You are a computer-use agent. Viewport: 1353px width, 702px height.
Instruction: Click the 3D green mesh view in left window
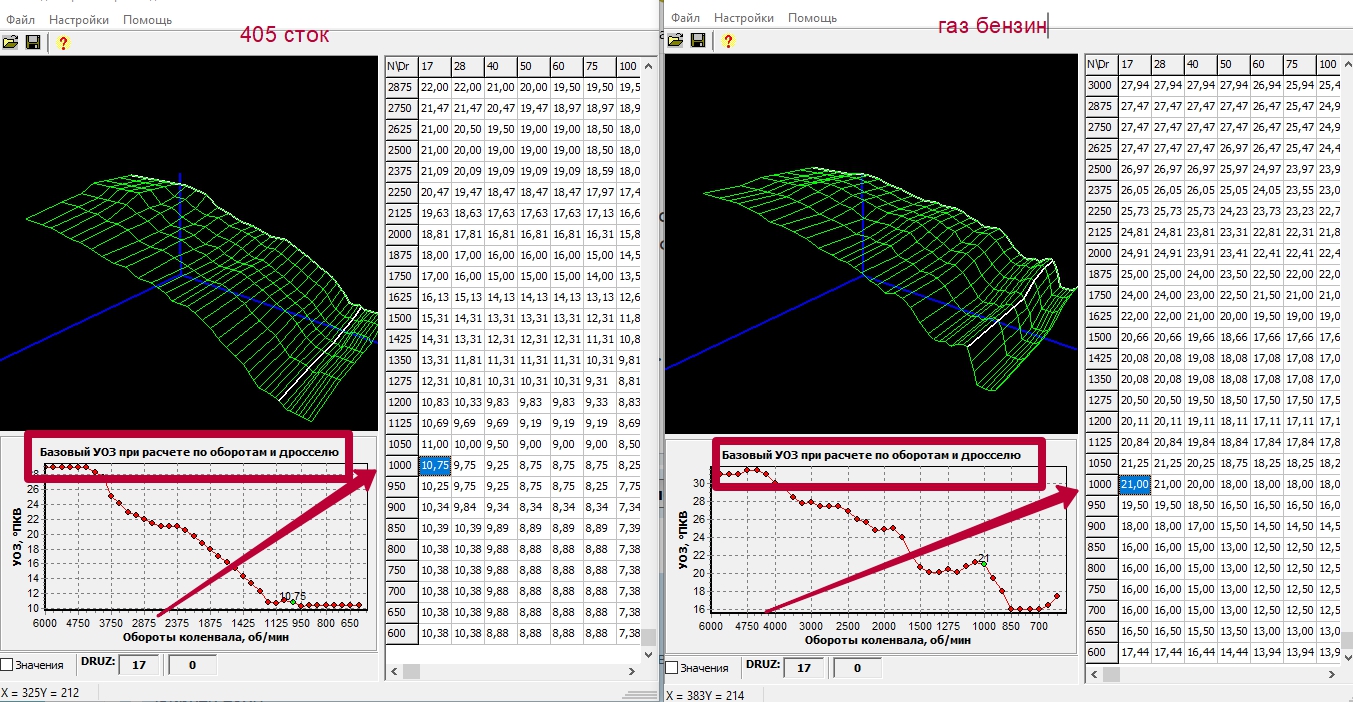189,242
